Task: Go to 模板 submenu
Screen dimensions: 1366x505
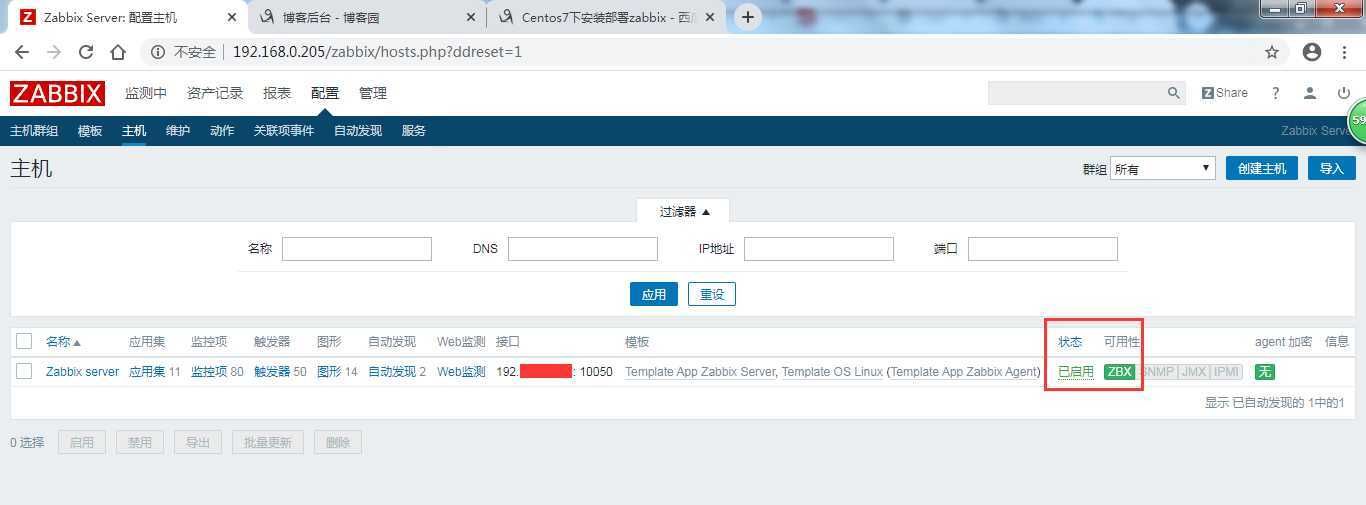Action: (x=90, y=131)
